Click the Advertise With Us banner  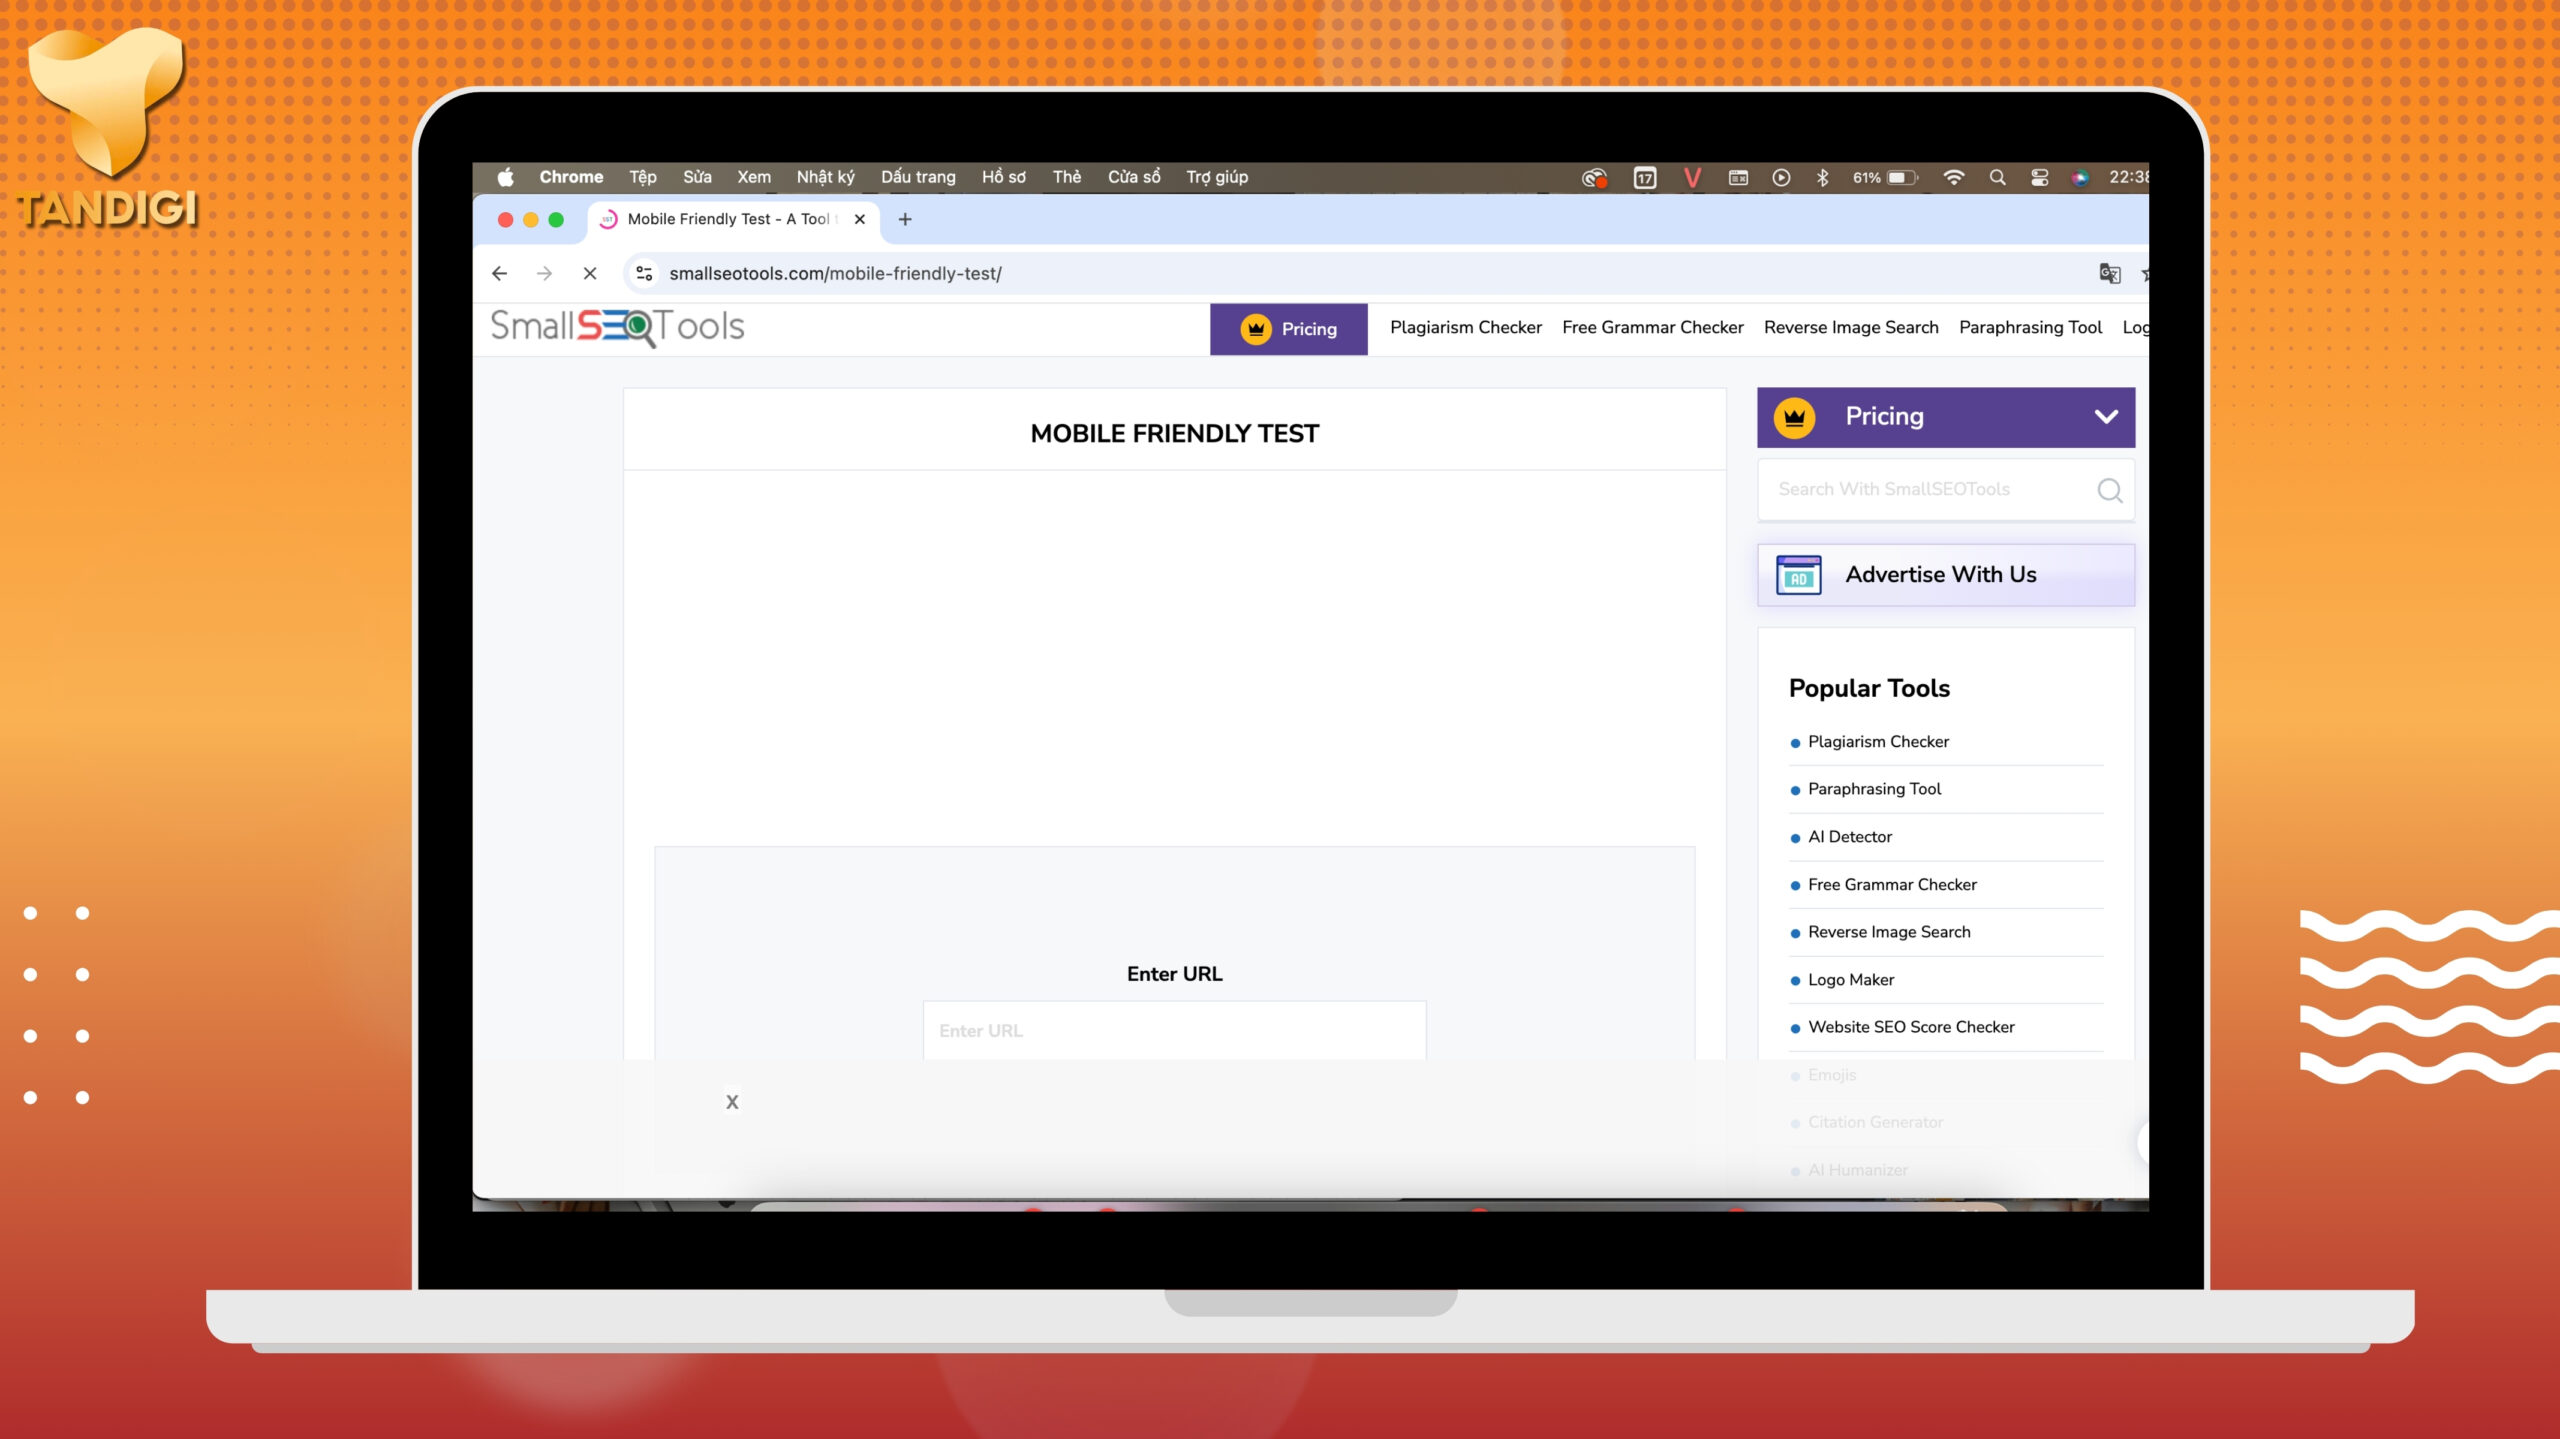coord(1945,575)
